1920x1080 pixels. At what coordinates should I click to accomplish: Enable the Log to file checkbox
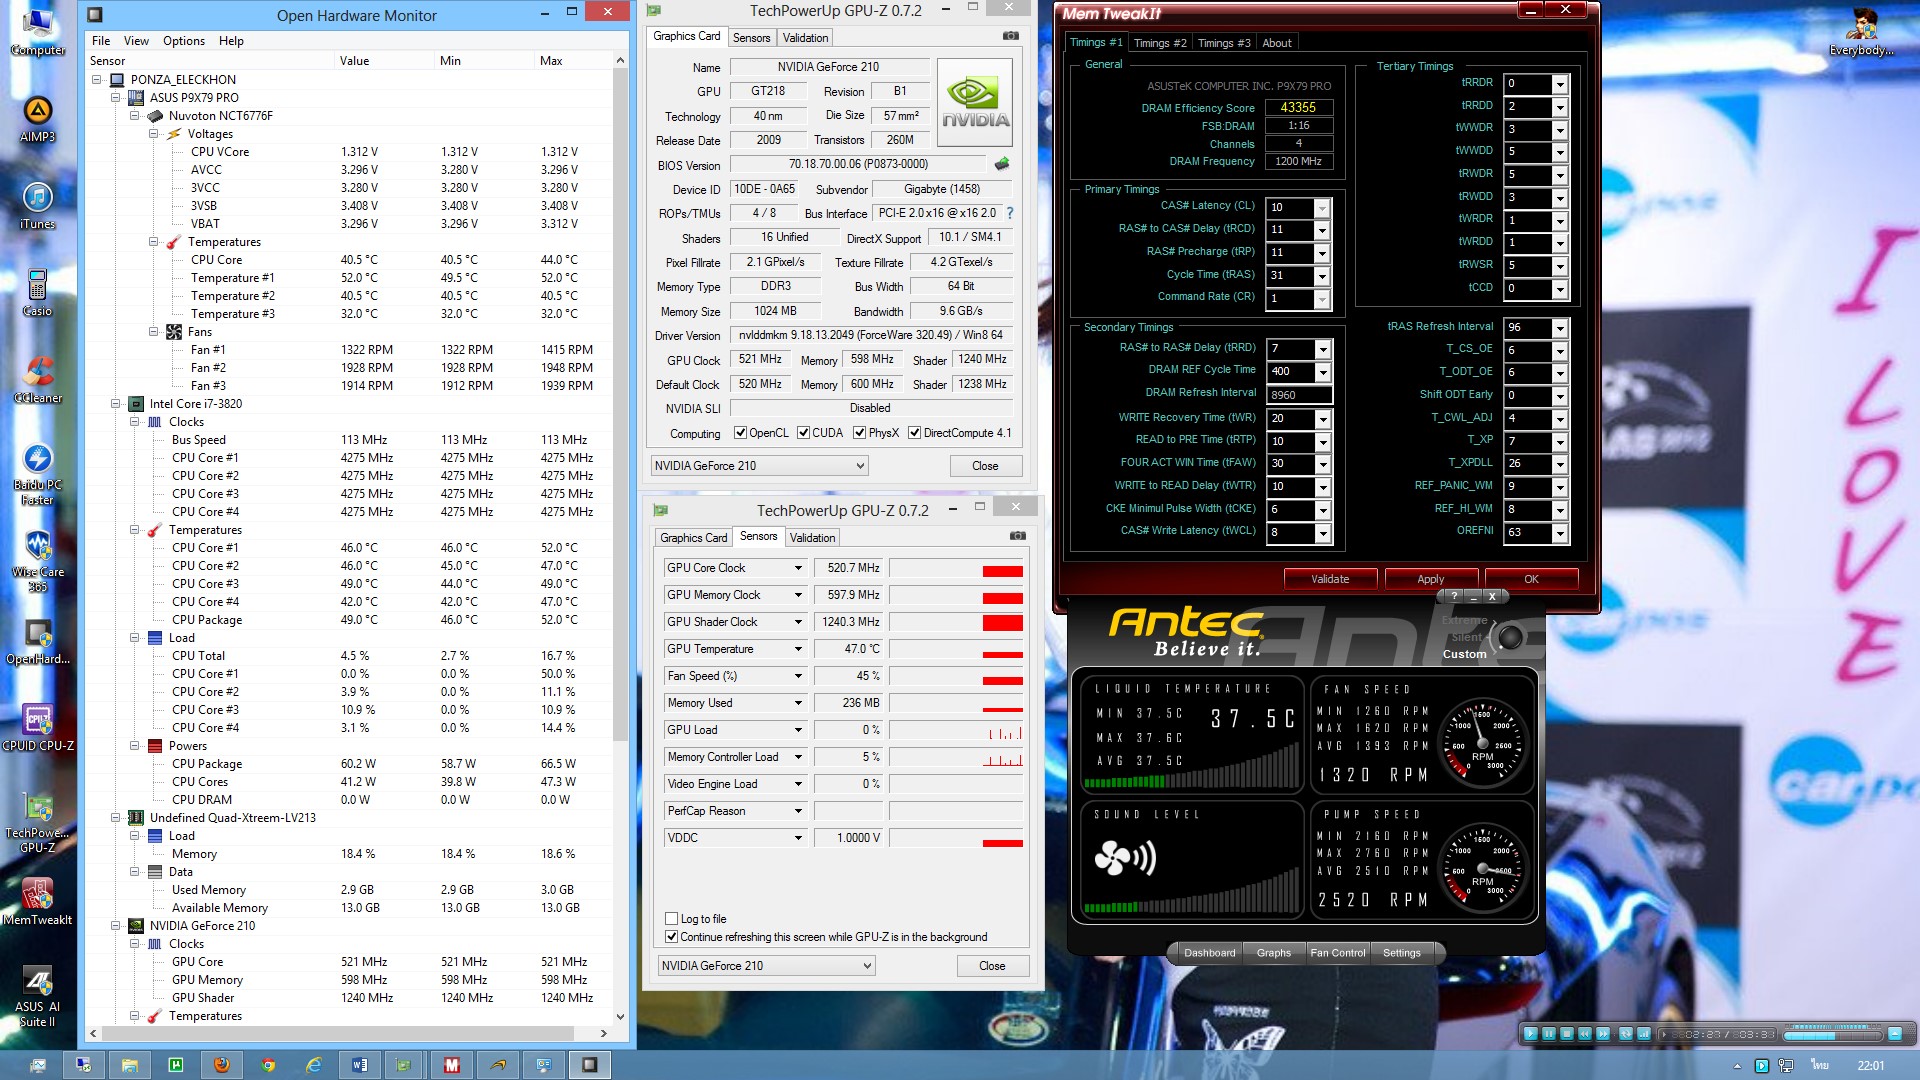tap(672, 919)
